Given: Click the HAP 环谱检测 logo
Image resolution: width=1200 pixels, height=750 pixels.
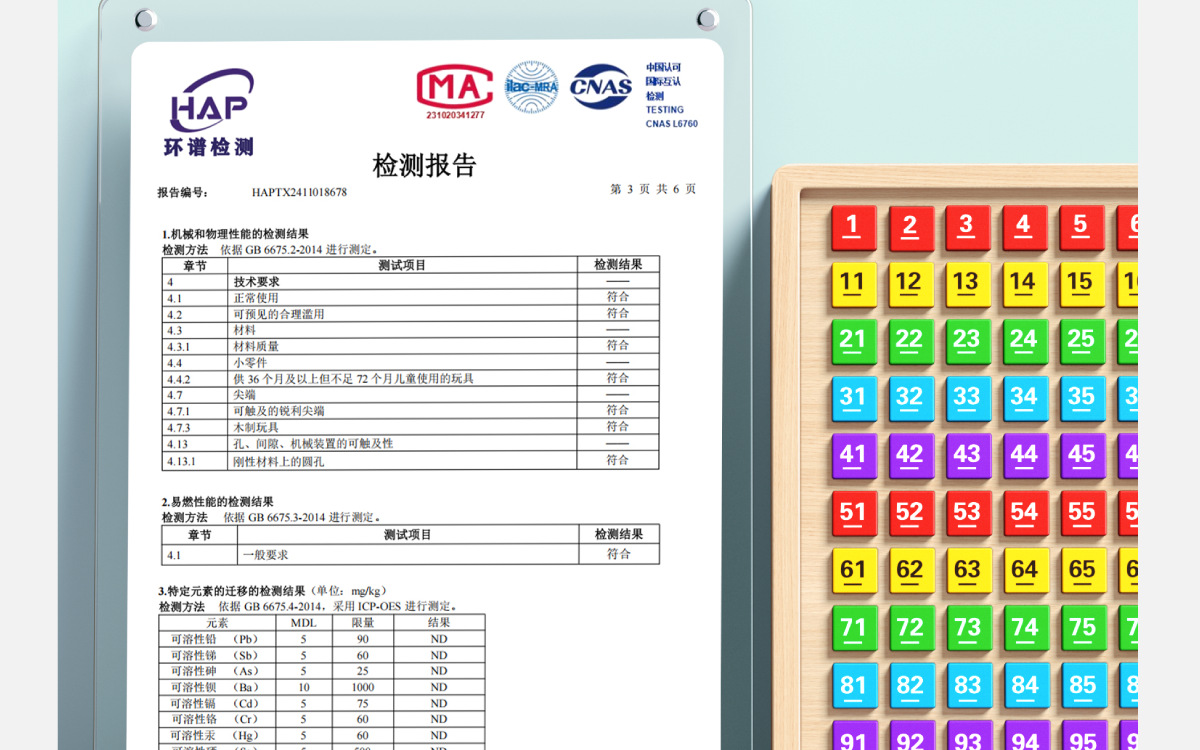Looking at the screenshot, I should [210, 112].
